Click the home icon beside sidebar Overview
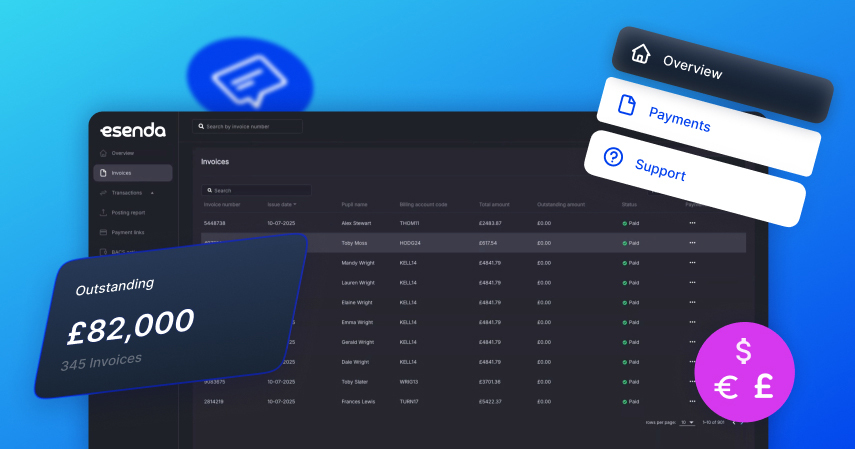This screenshot has width=855, height=449. click(103, 153)
